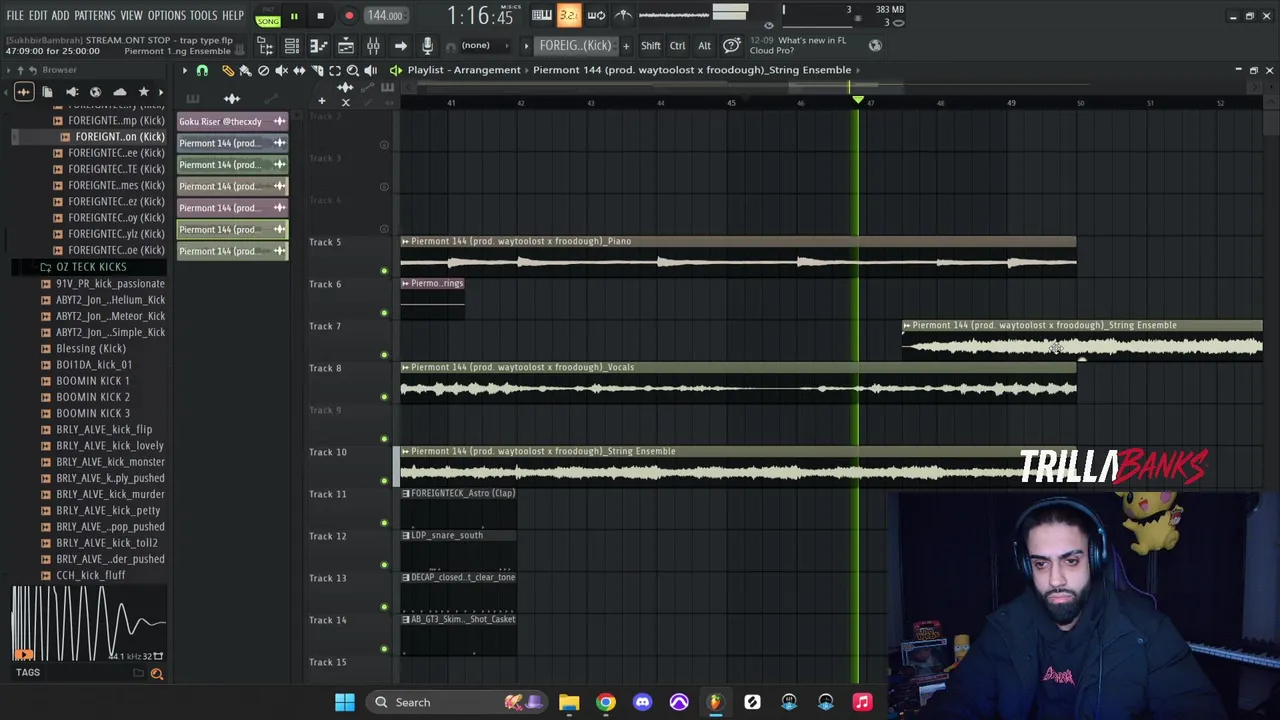The height and width of the screenshot is (720, 1280).
Task: Adjust the 144.000 tempo field
Action: pyautogui.click(x=384, y=16)
